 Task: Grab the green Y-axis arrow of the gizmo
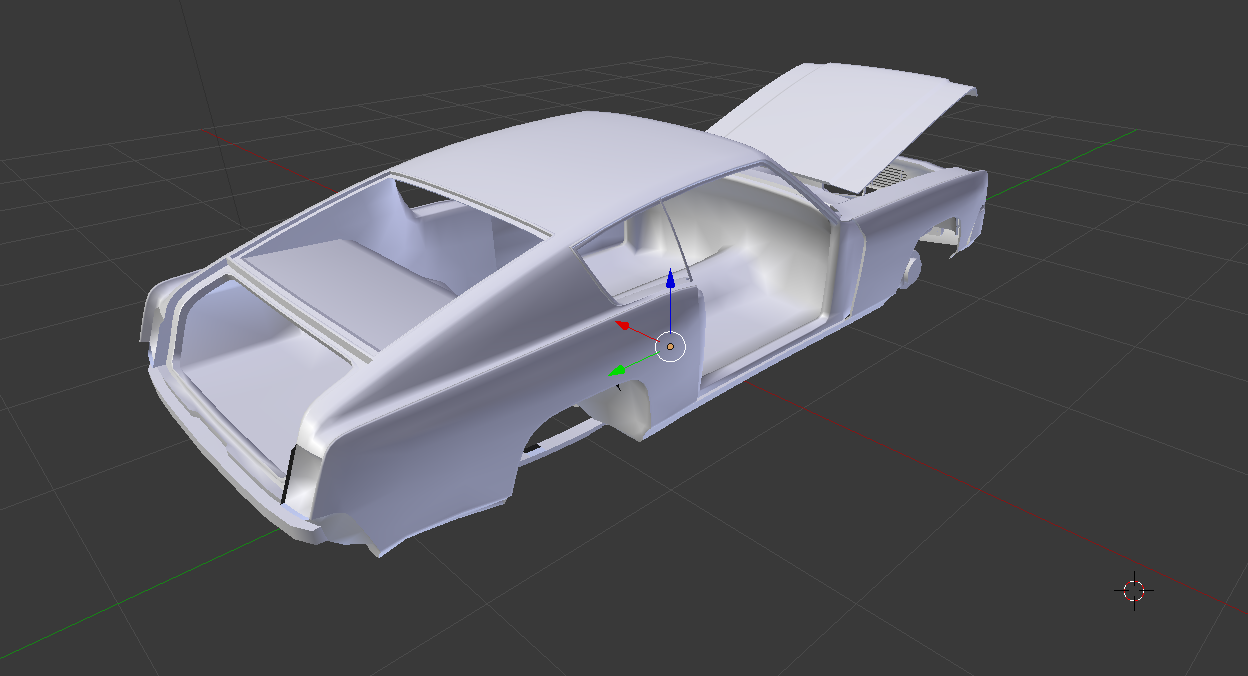tap(619, 371)
